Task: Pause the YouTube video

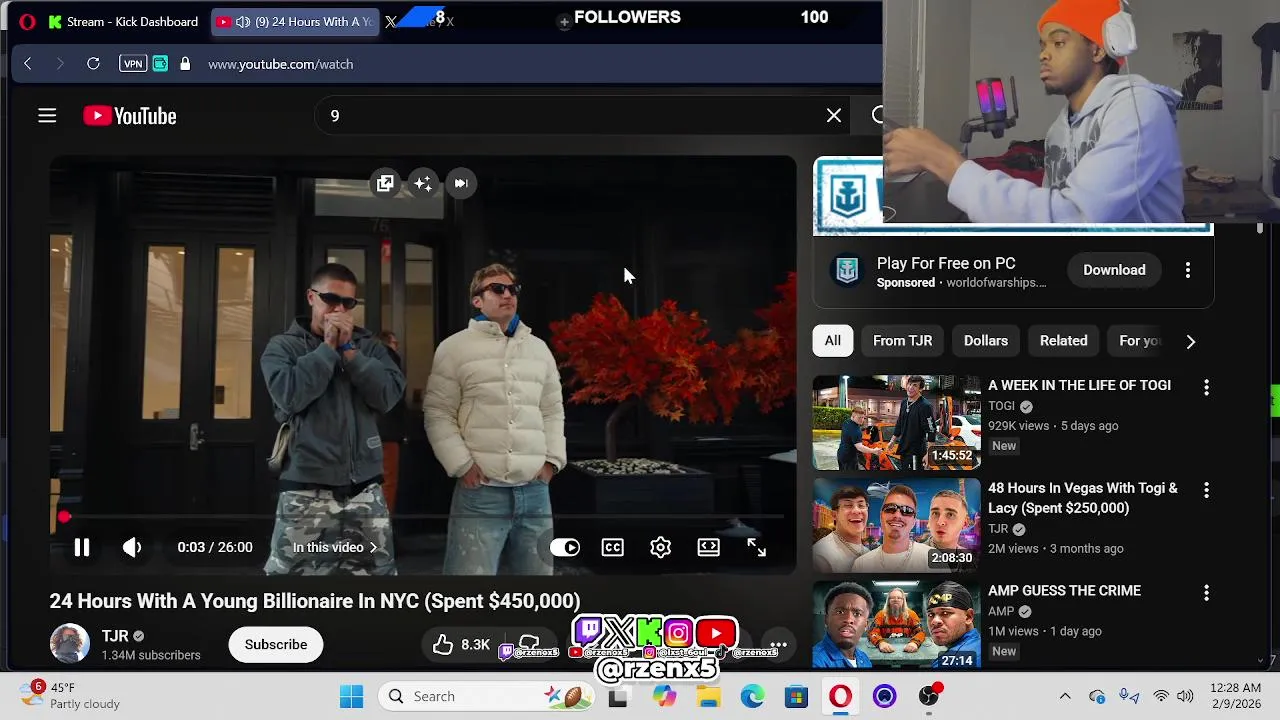Action: click(82, 547)
